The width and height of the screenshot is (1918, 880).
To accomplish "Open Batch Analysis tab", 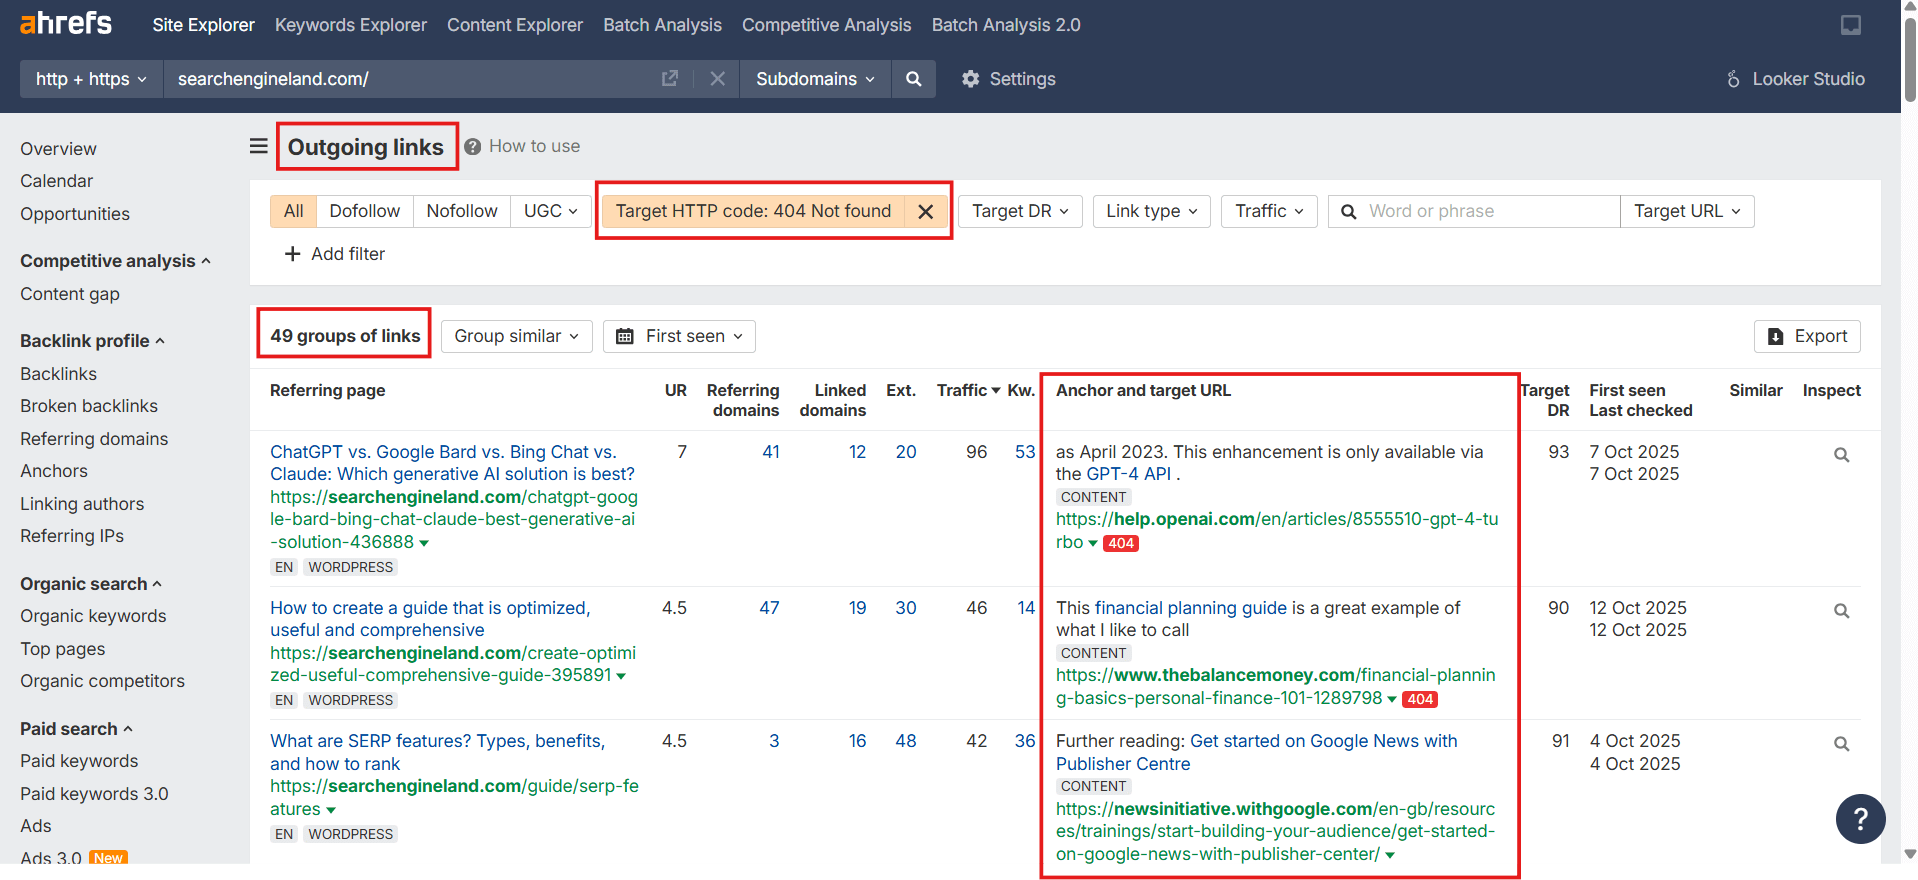I will pos(662,25).
